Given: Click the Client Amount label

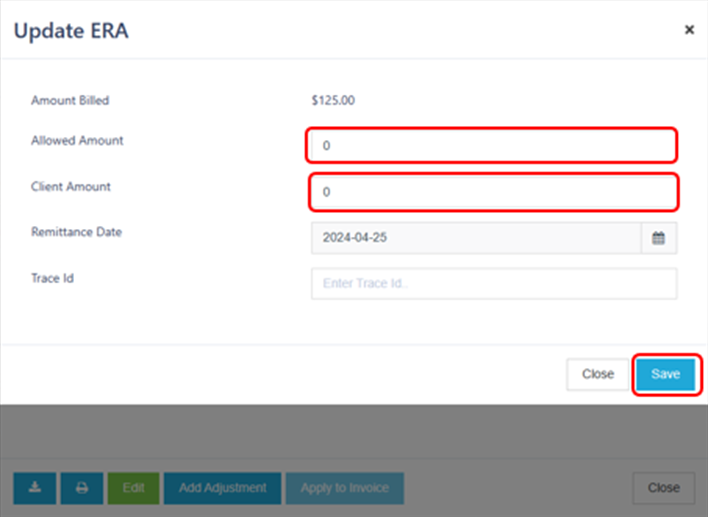Looking at the screenshot, I should coord(71,187).
